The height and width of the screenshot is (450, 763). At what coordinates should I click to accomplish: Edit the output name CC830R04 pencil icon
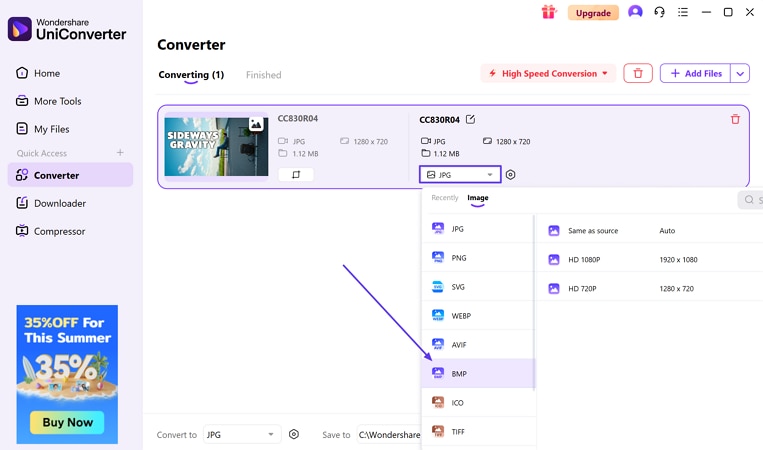pyautogui.click(x=470, y=119)
